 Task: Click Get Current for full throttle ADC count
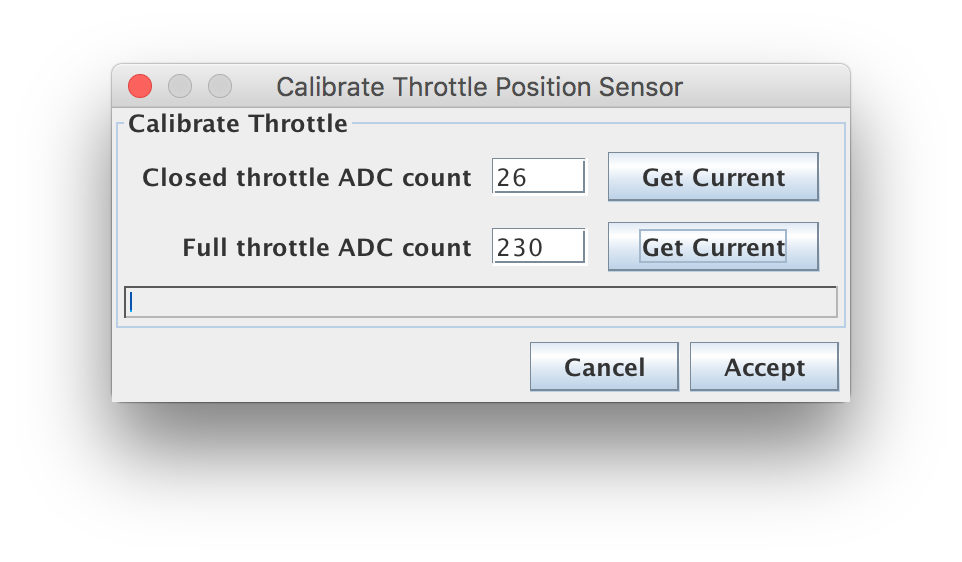pos(713,247)
